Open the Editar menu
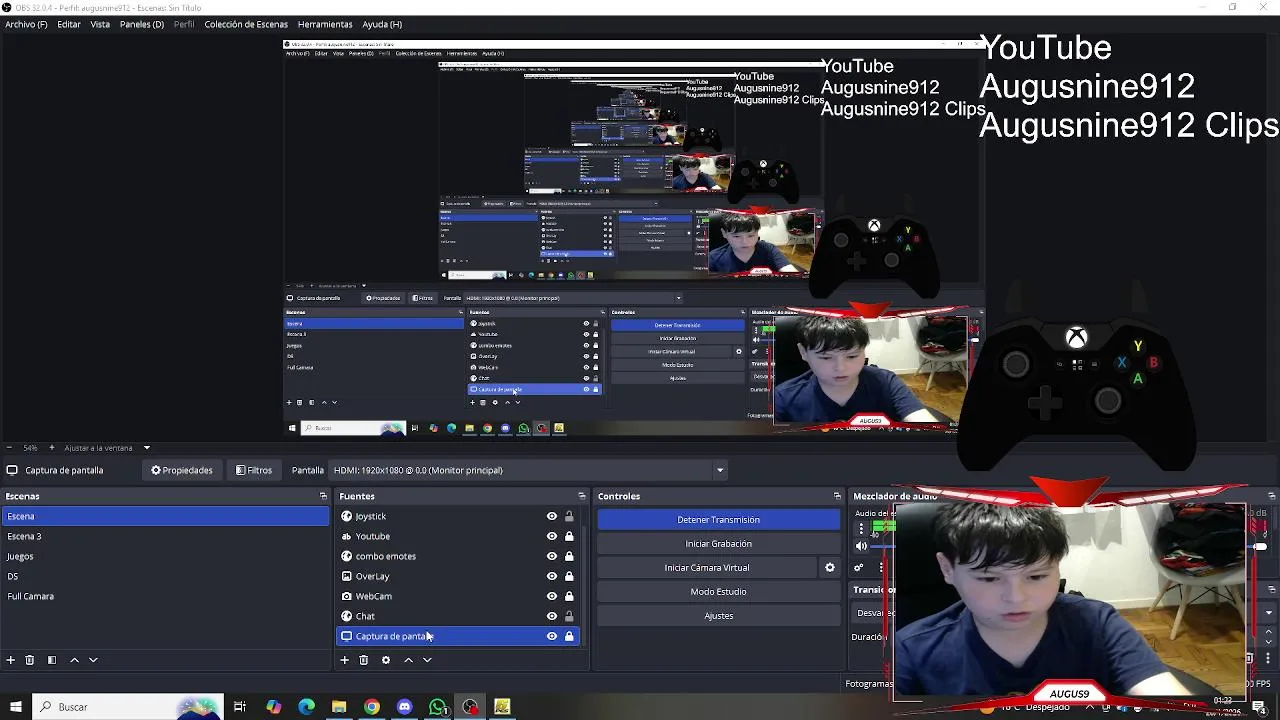1280x720 pixels. pyautogui.click(x=69, y=24)
